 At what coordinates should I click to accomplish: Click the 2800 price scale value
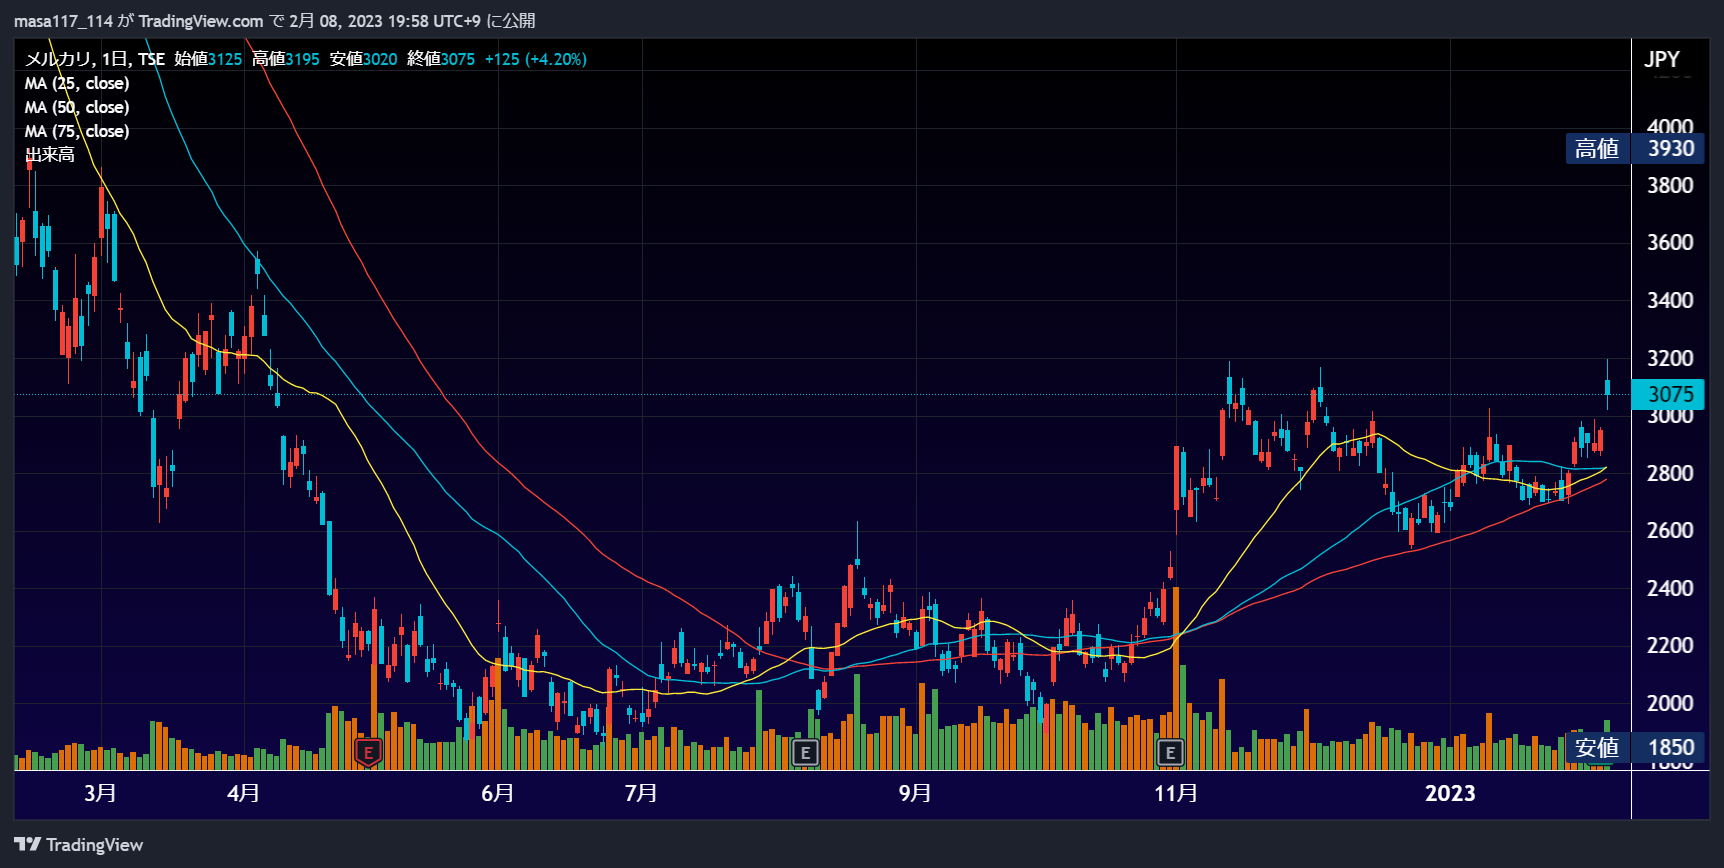tap(1670, 473)
